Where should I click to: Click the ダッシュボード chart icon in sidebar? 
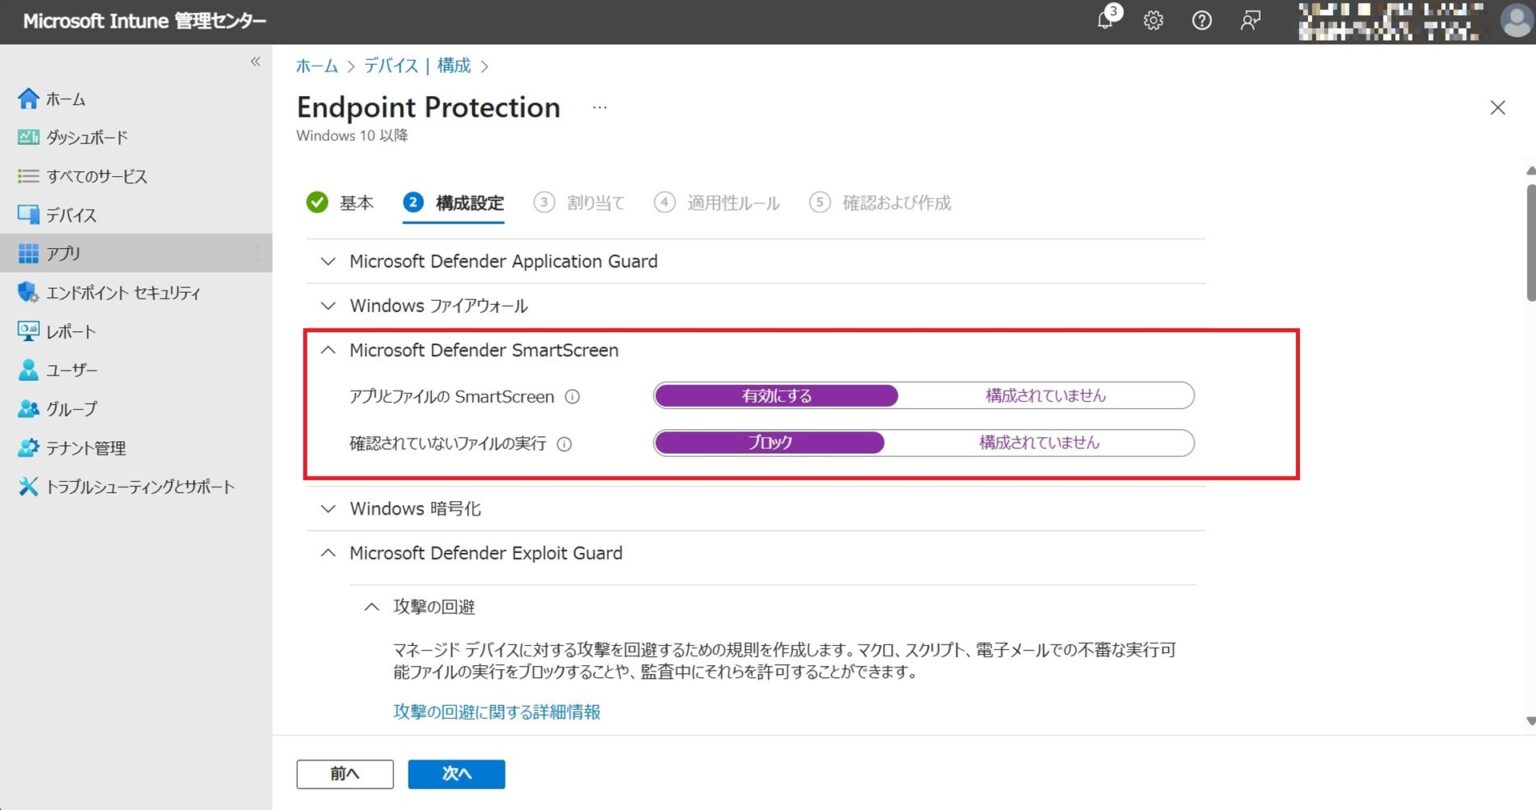point(28,137)
